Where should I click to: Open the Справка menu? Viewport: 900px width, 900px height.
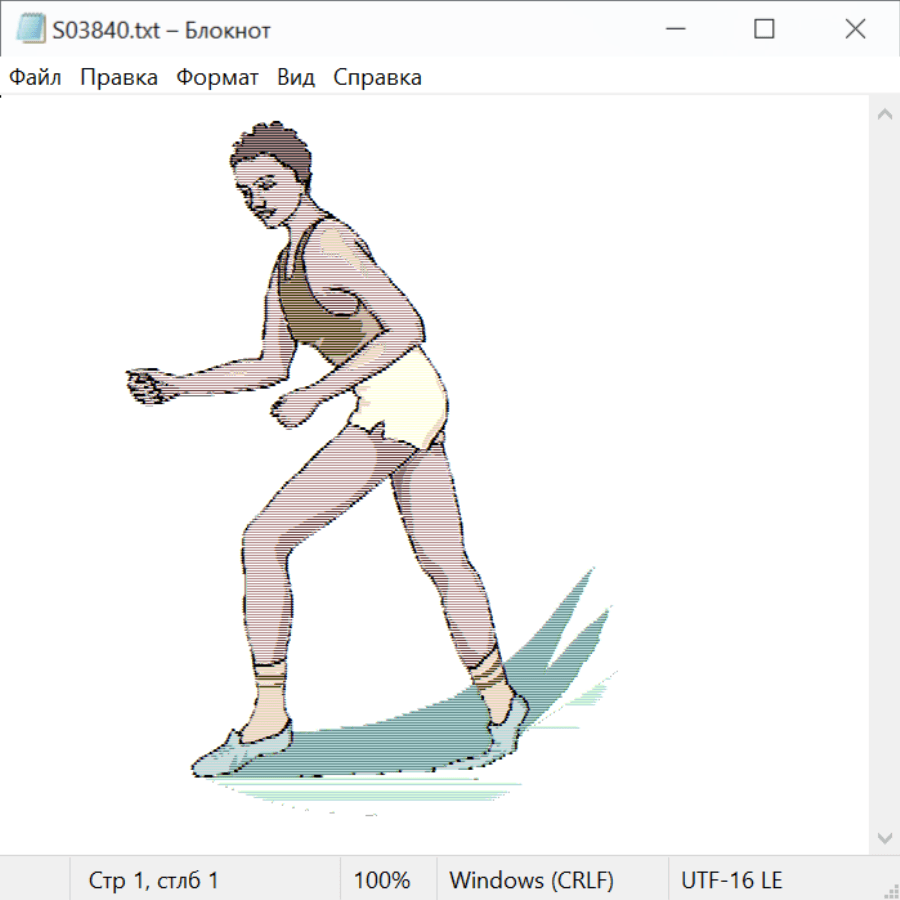[x=377, y=78]
